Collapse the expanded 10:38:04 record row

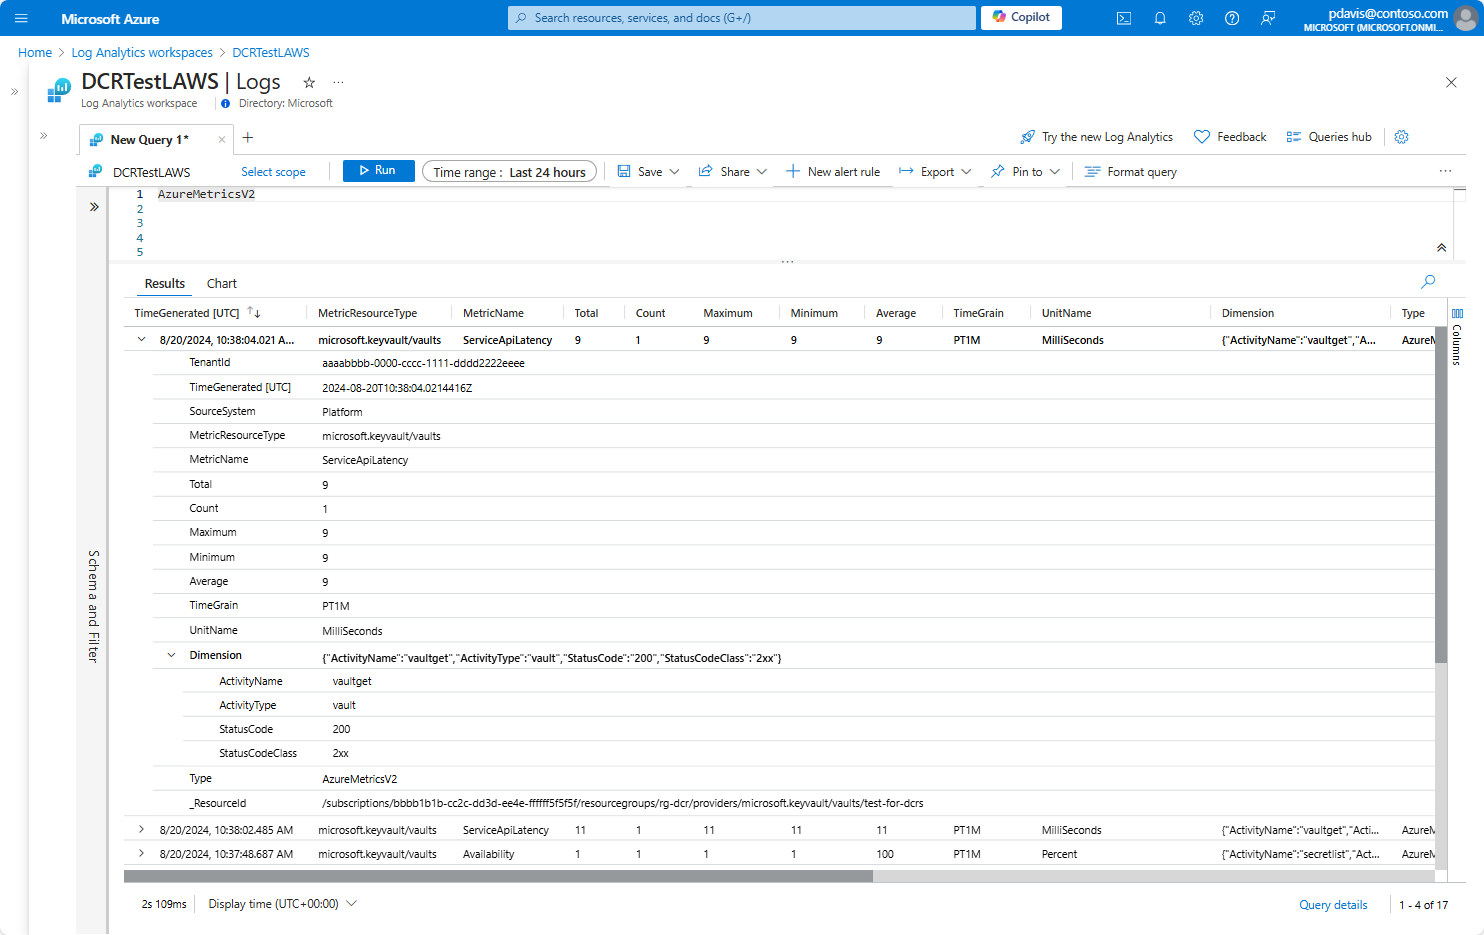(141, 339)
